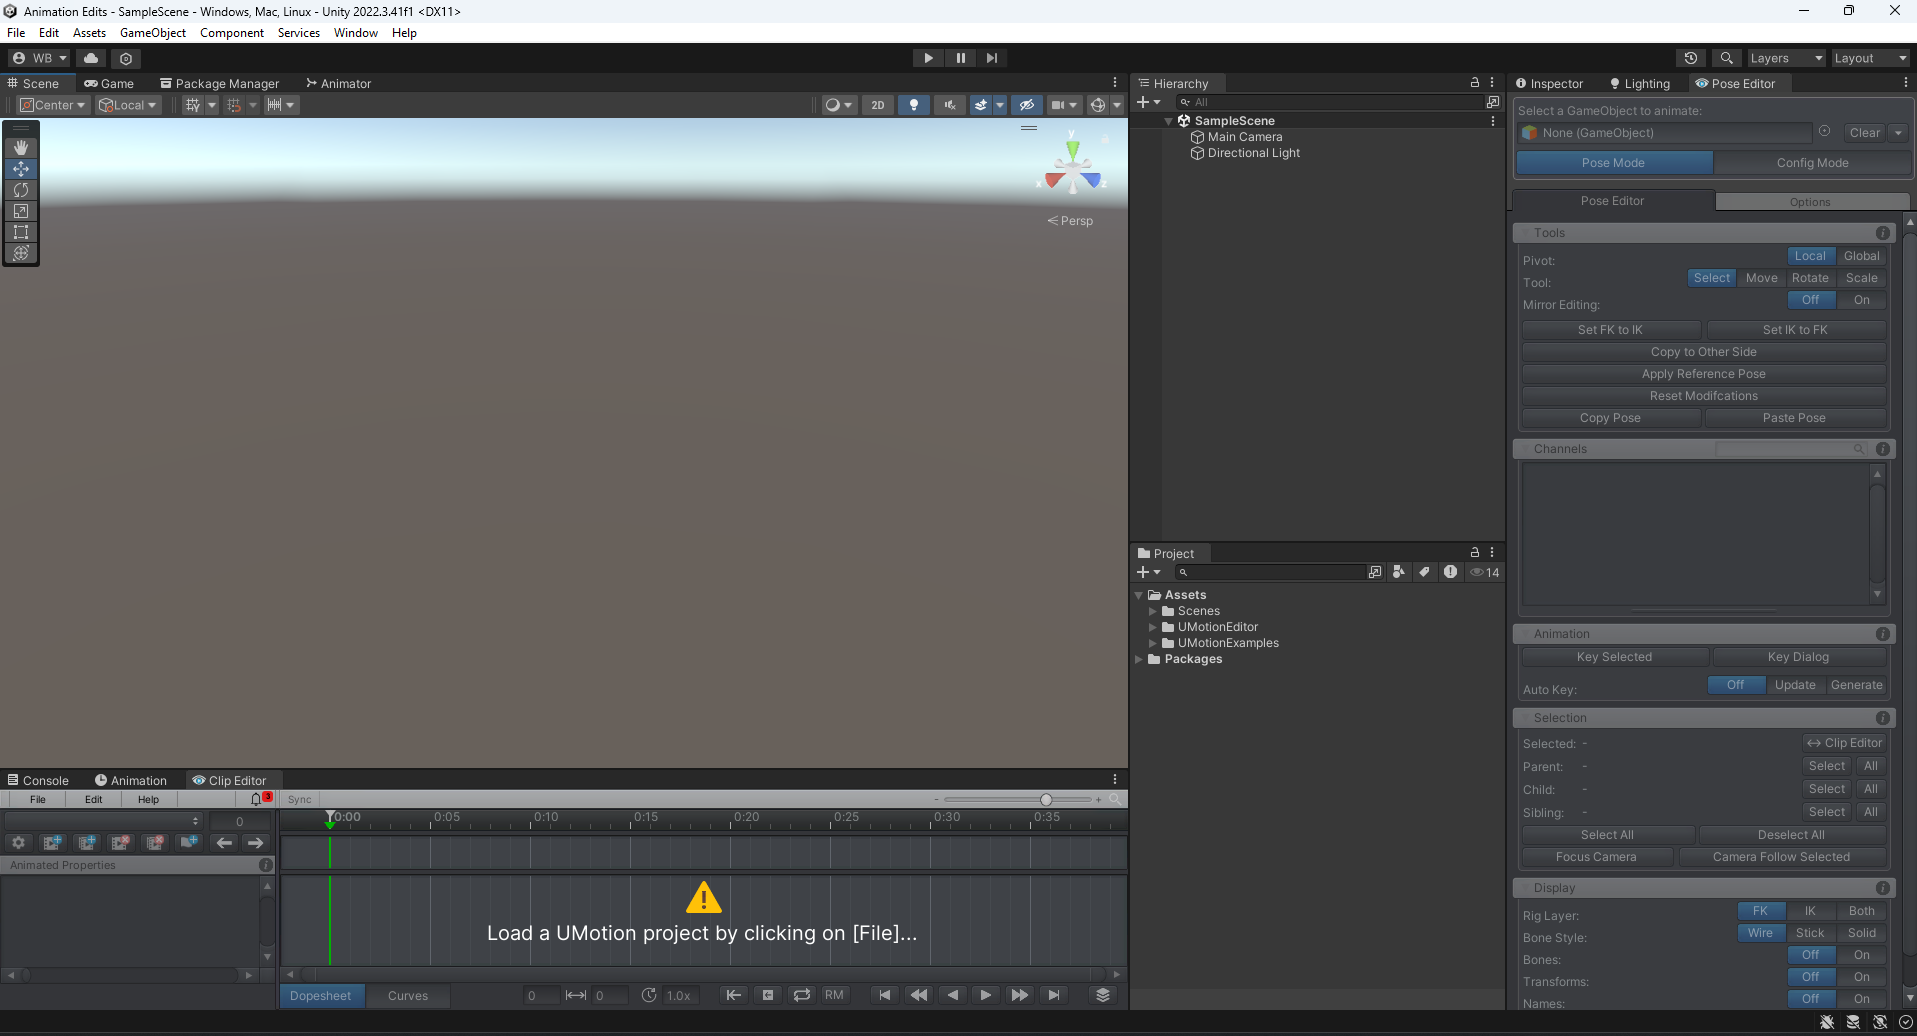Open Undo History icon in top toolbar
This screenshot has height=1036, width=1917.
click(1691, 58)
